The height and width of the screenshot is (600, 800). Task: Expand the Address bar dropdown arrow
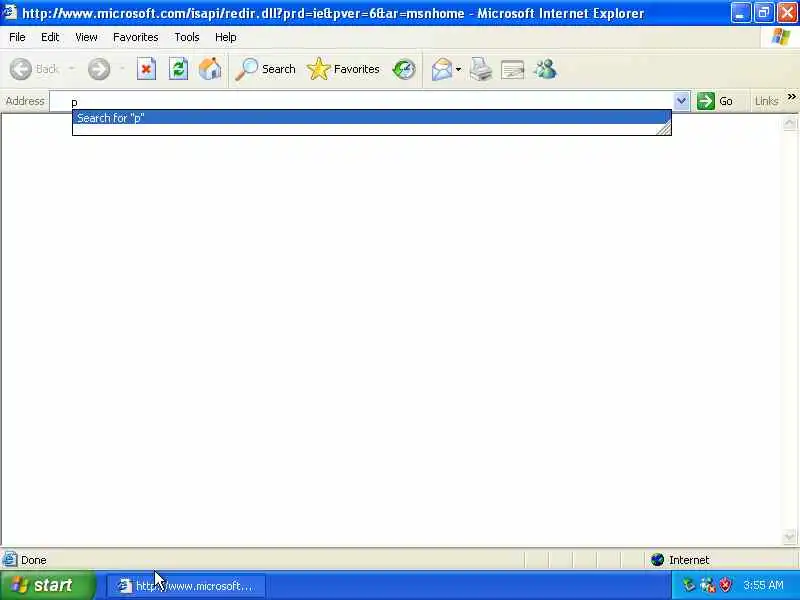pyautogui.click(x=681, y=101)
